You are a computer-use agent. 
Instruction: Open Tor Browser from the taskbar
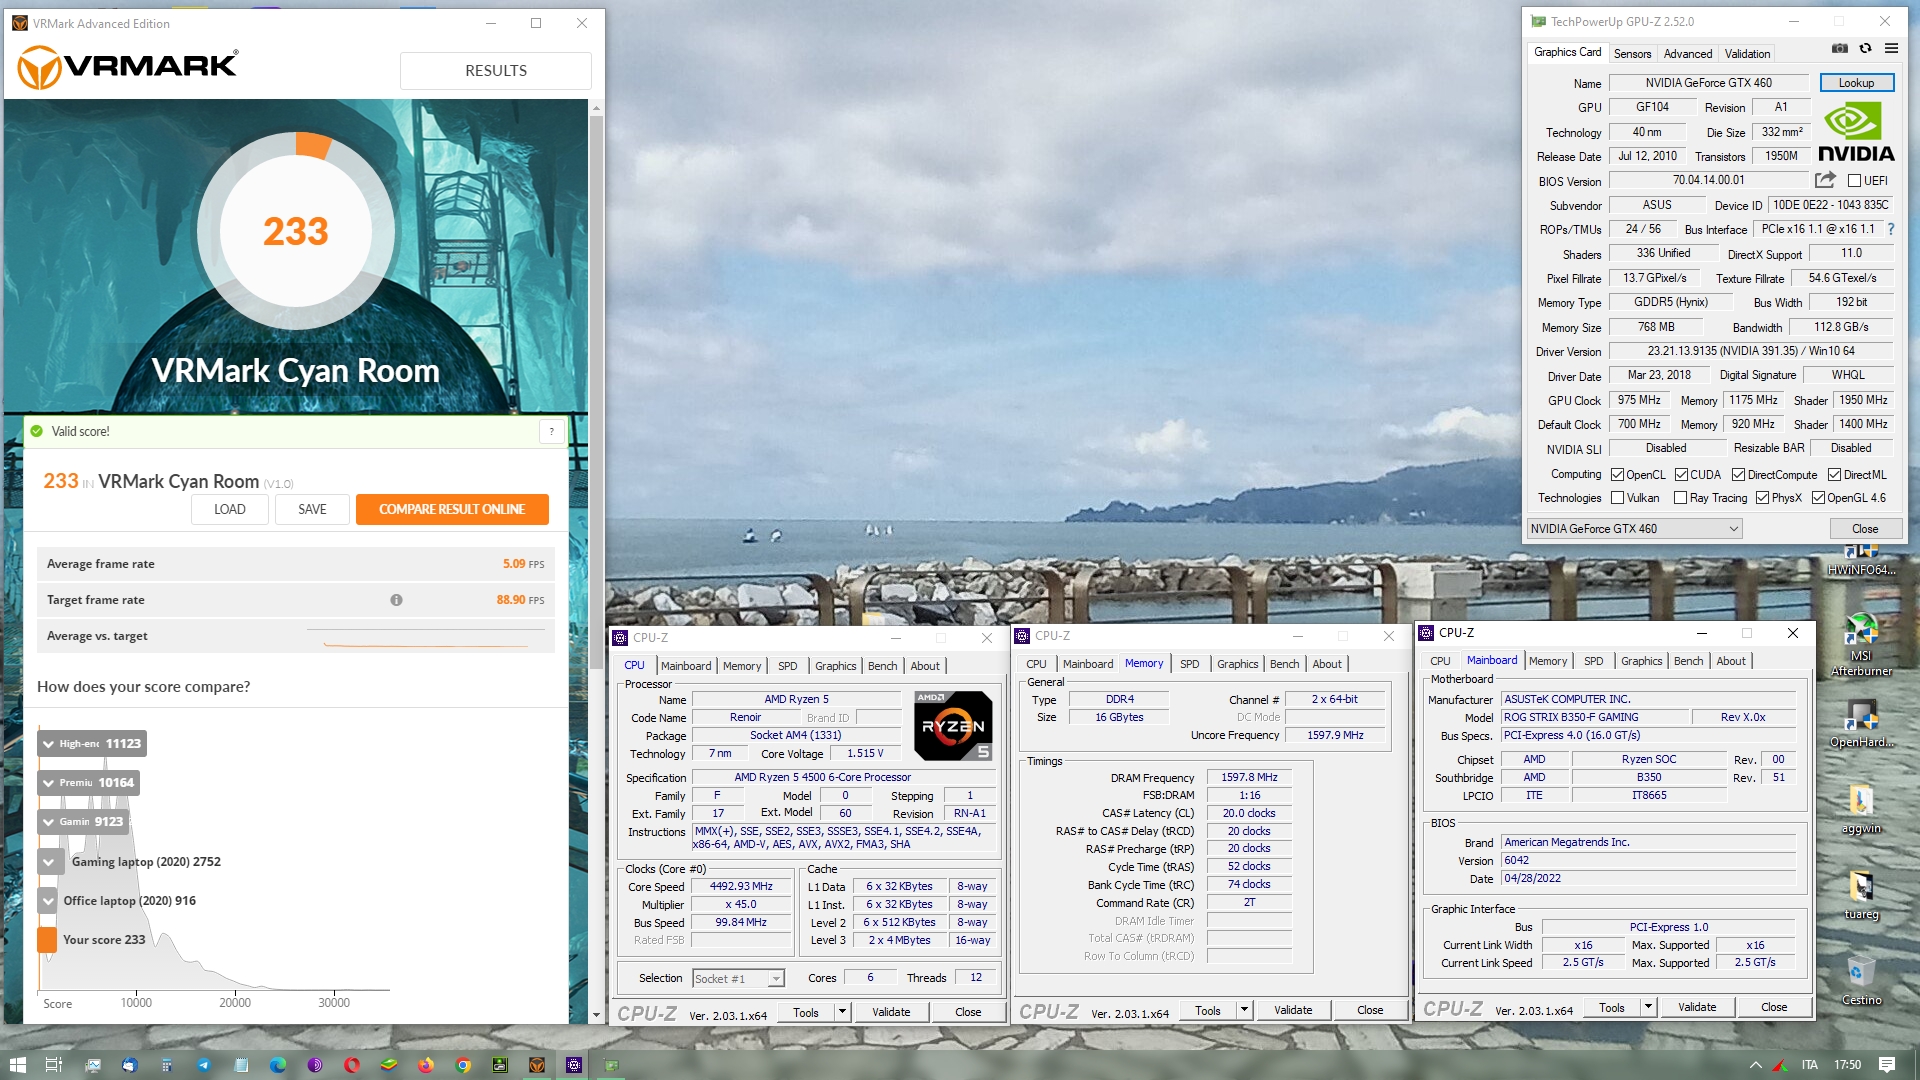tap(315, 1065)
